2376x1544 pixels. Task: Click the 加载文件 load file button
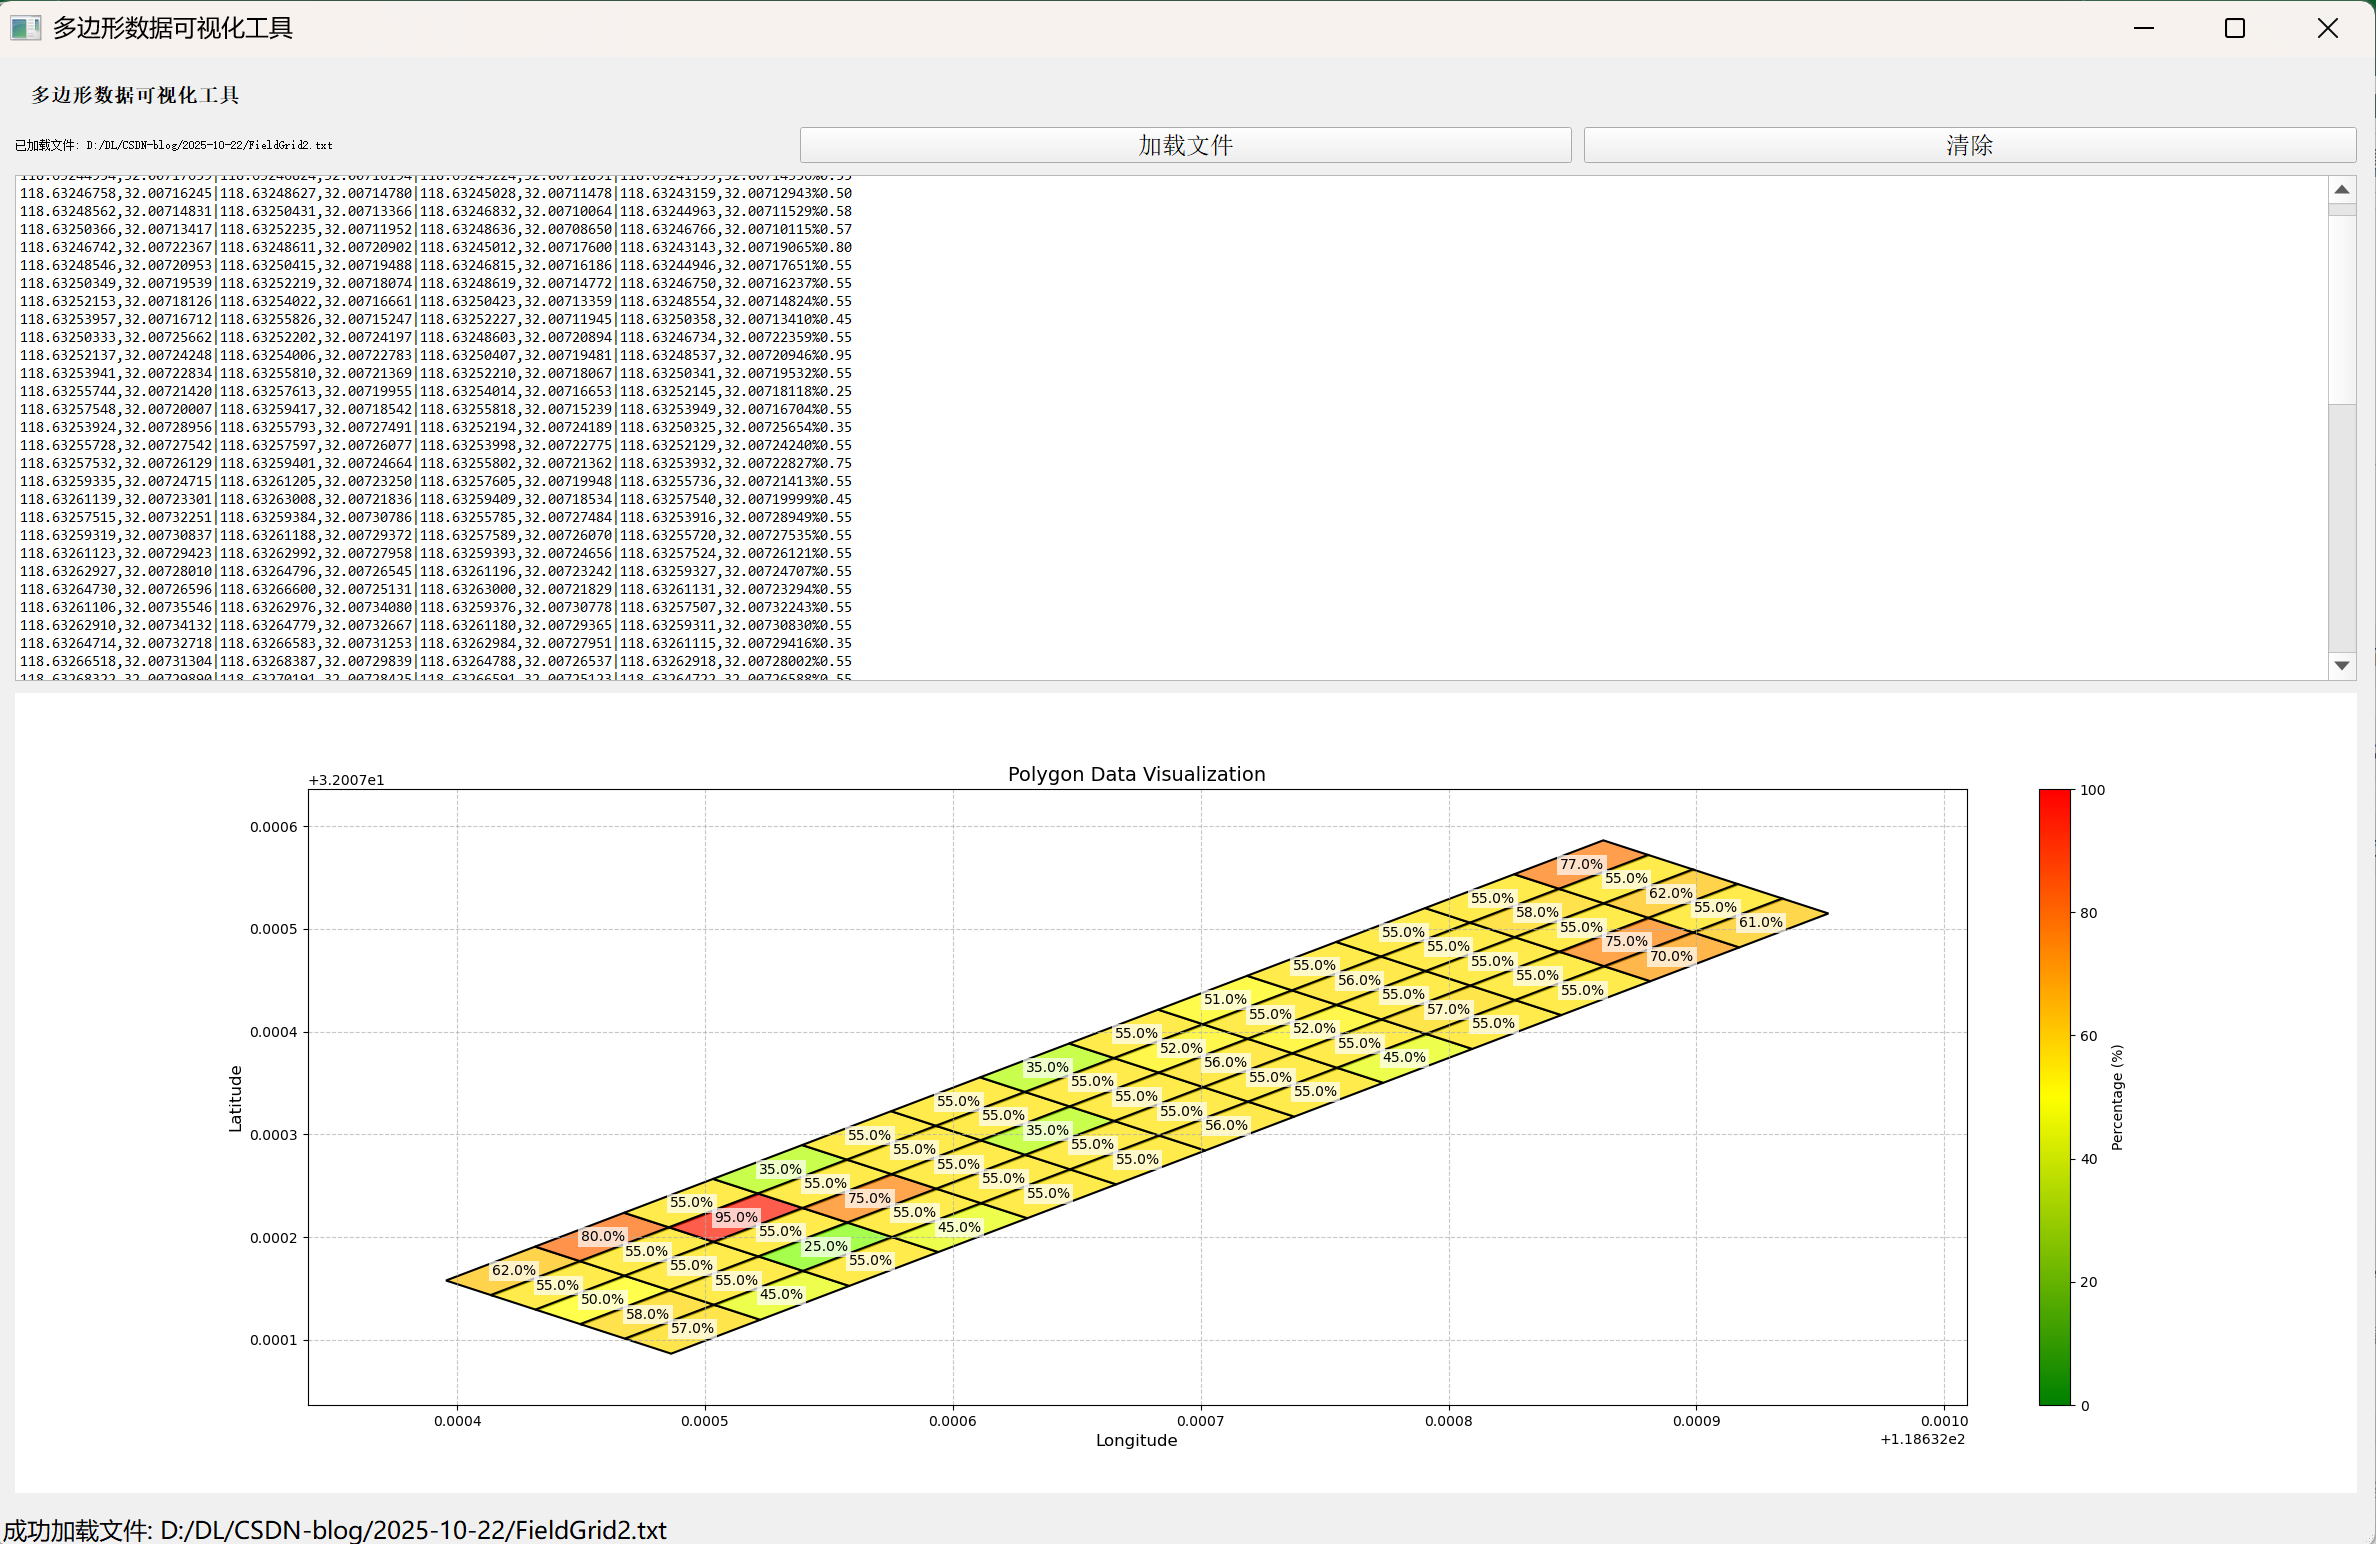point(1185,145)
